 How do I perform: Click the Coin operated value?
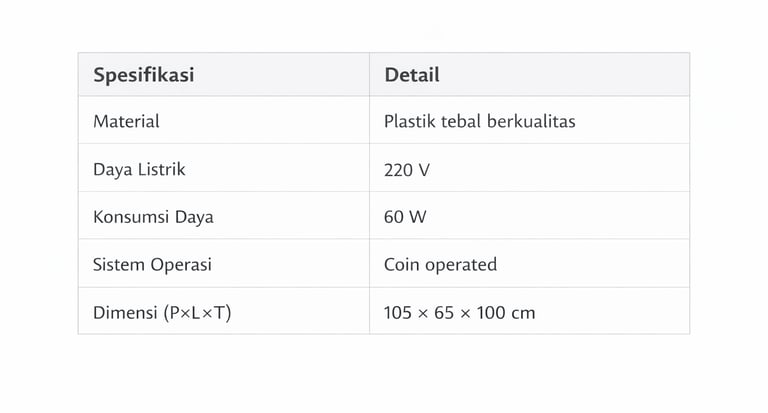click(440, 265)
